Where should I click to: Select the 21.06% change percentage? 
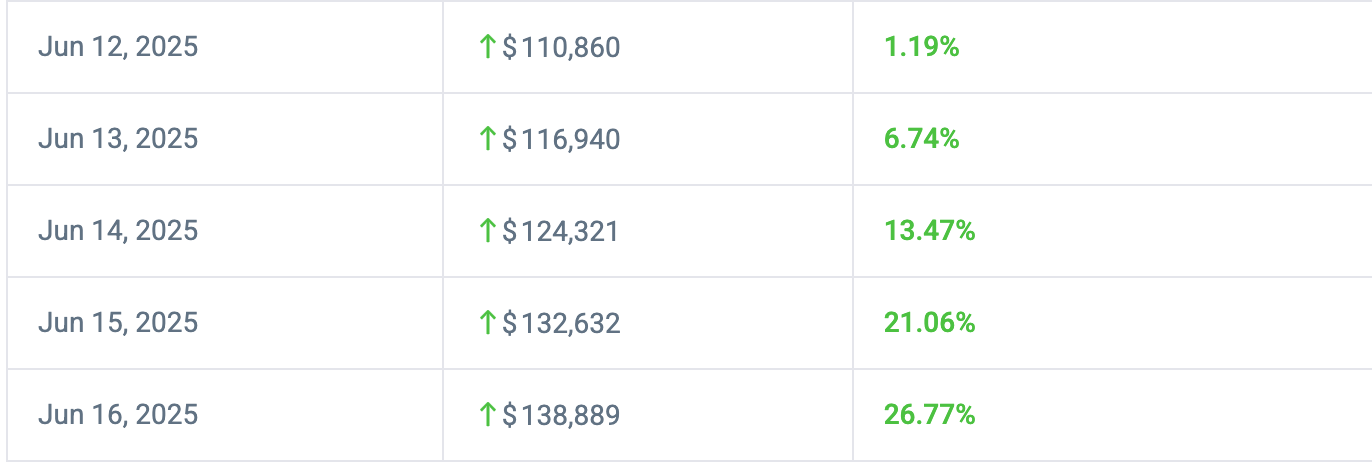click(x=929, y=323)
